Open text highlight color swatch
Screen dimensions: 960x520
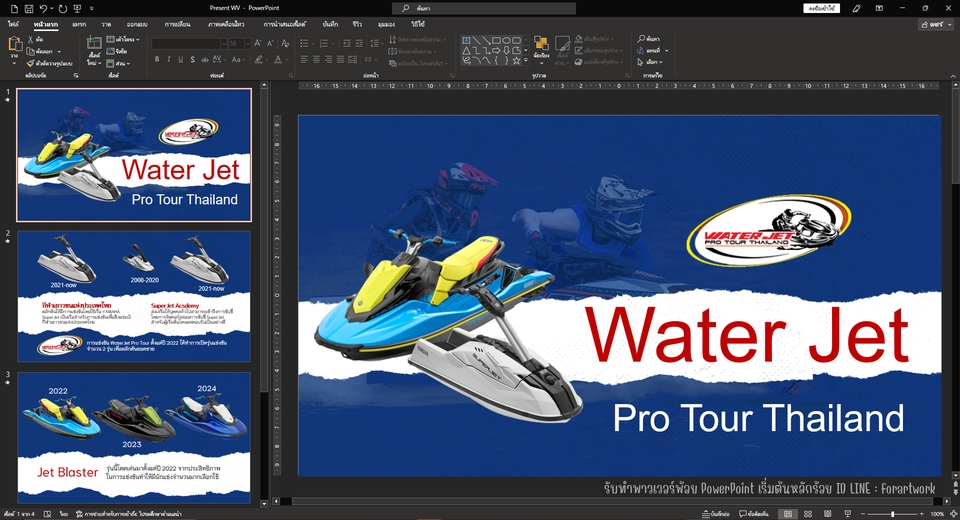[x=259, y=59]
